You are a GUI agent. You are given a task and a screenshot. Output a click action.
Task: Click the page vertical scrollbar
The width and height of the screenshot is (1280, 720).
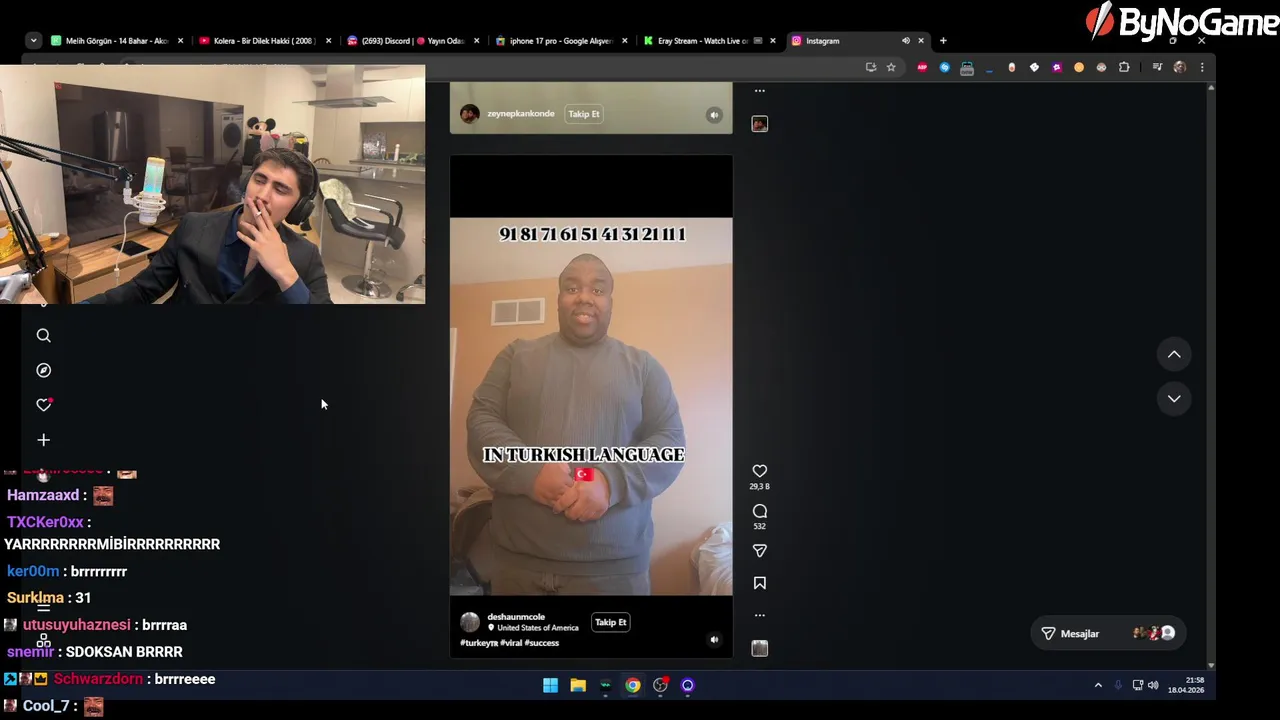click(x=1211, y=376)
